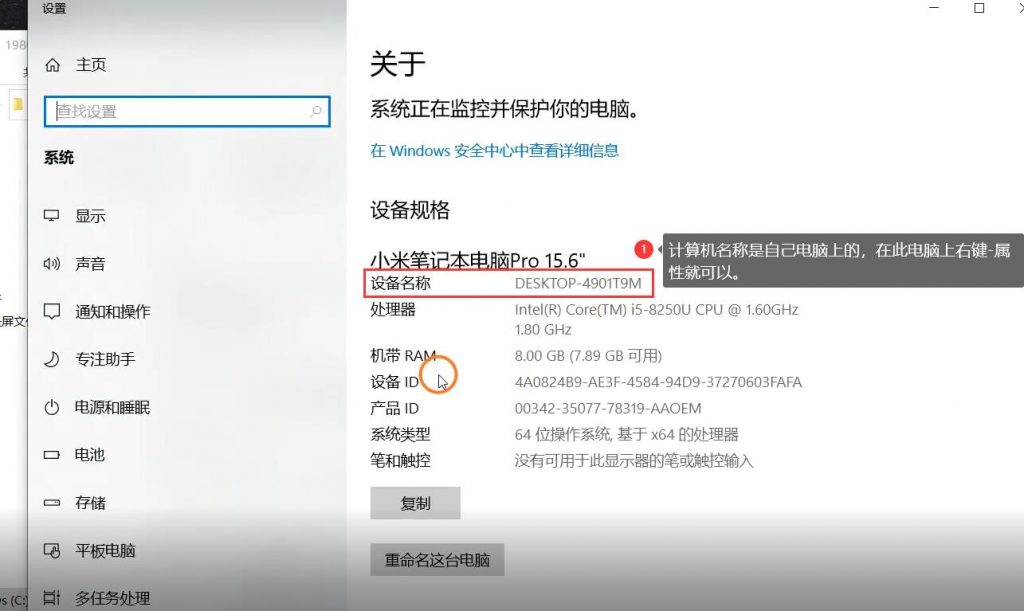Select the device name DESKTOP-4901T9M text

click(x=578, y=283)
